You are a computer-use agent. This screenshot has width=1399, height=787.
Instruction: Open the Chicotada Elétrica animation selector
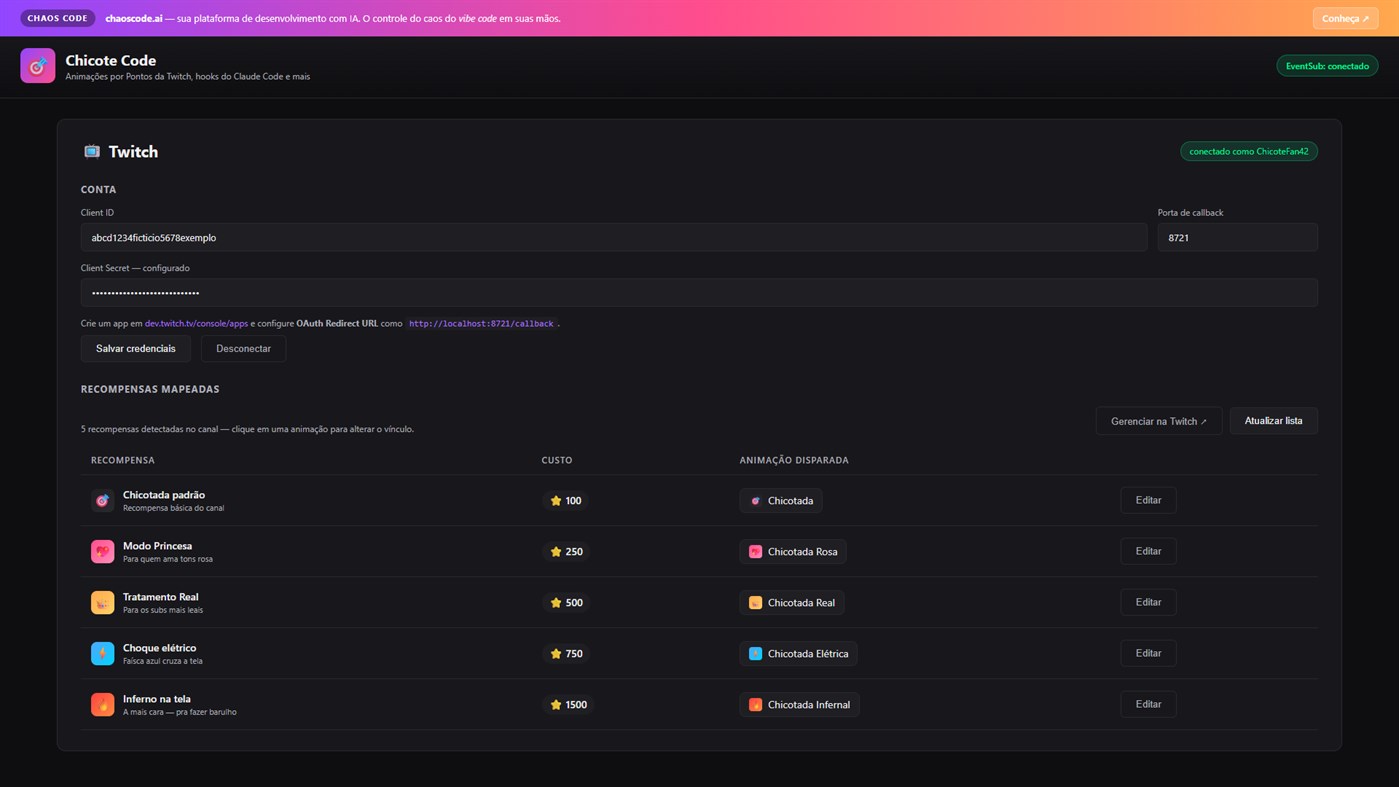coord(798,653)
